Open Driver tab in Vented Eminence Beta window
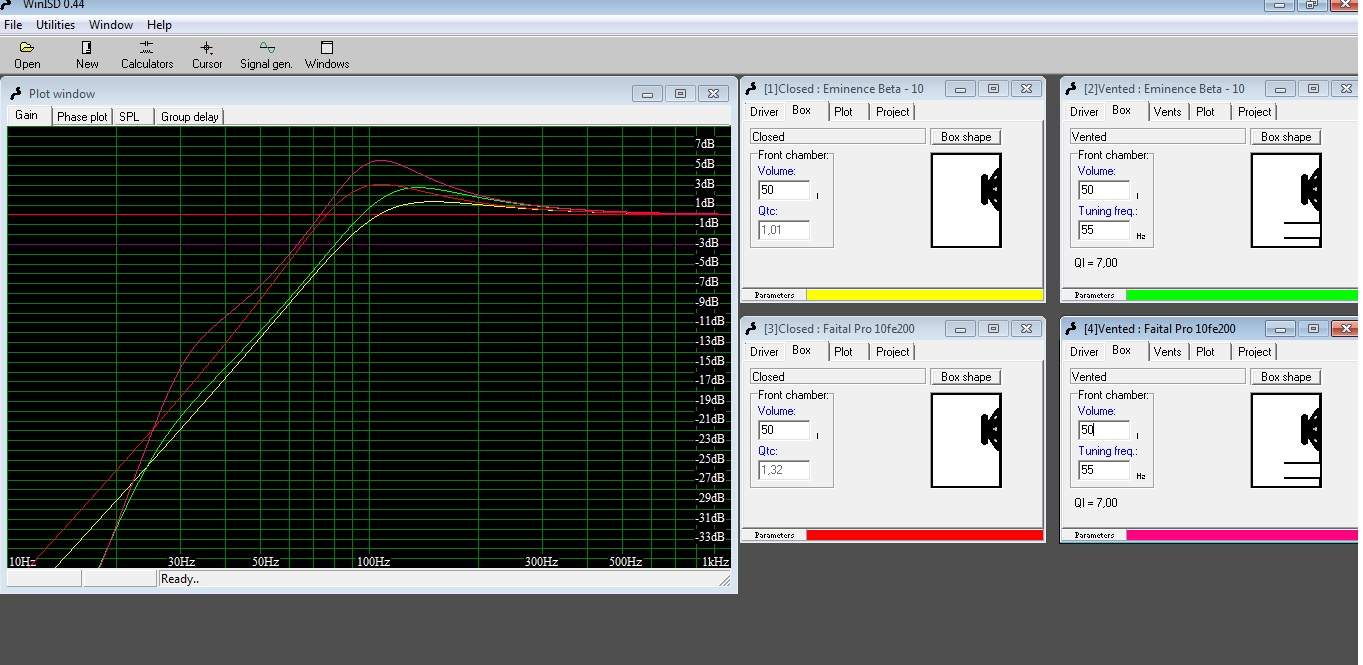 [1084, 112]
